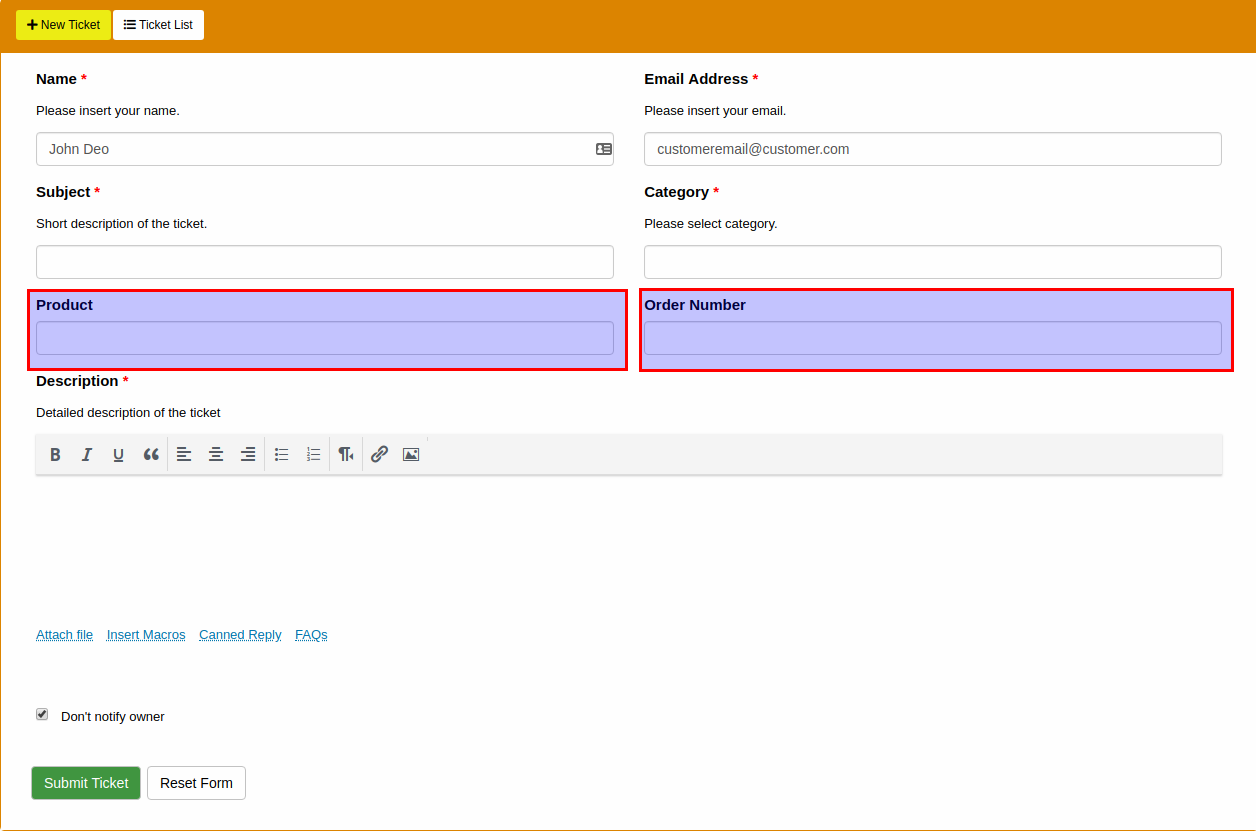Create a numbered list in the editor
This screenshot has width=1256, height=831.
(313, 454)
